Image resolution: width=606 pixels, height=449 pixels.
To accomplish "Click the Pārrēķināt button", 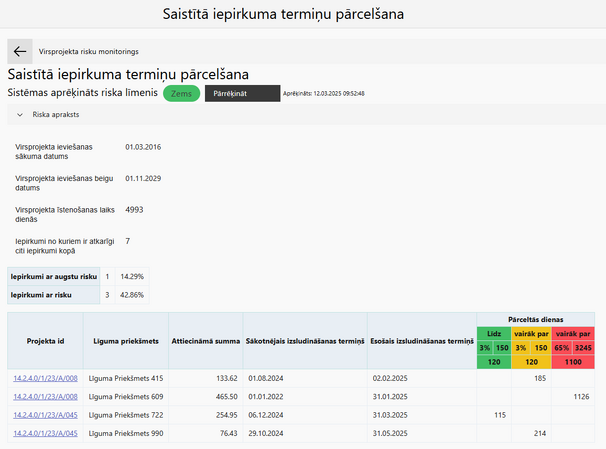I will 242,94.
